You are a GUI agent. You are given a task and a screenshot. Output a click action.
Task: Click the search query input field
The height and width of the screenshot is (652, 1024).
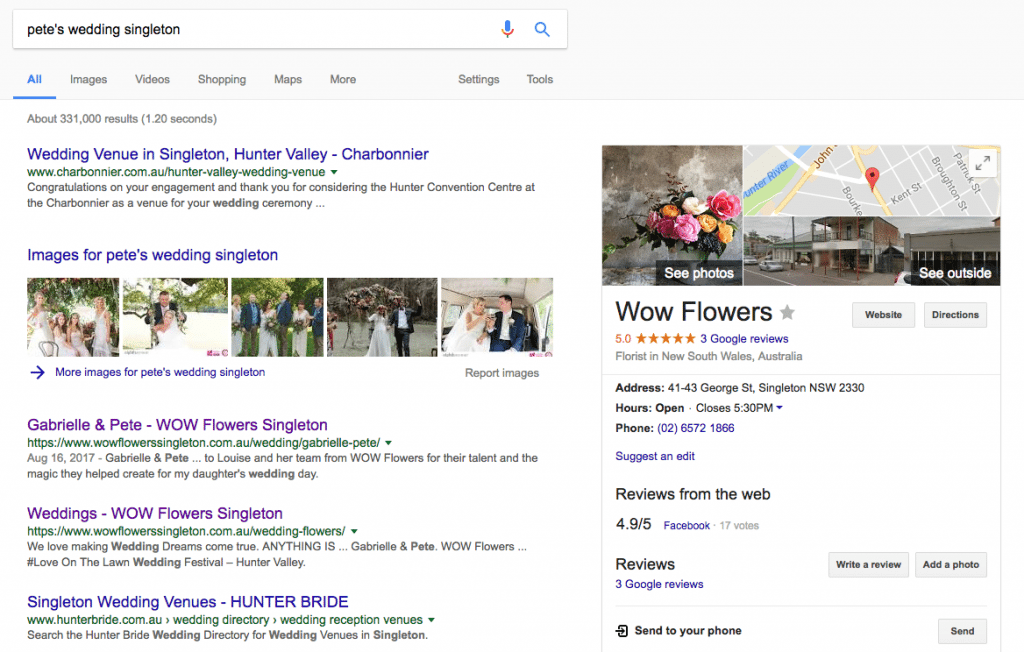pyautogui.click(x=250, y=29)
